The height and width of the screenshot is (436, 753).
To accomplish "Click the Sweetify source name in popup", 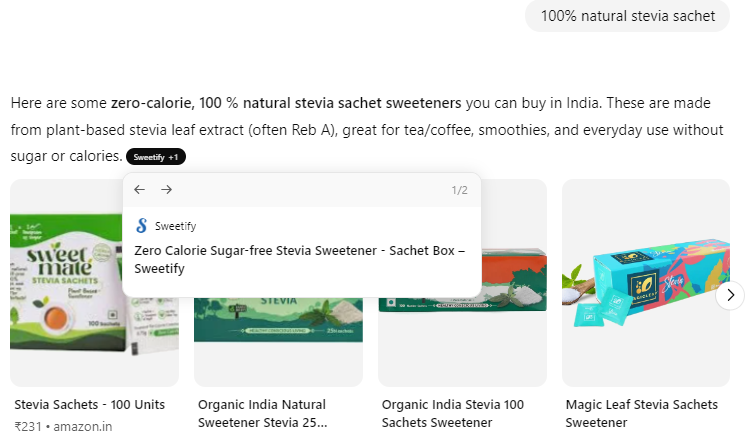I will pyautogui.click(x=176, y=226).
